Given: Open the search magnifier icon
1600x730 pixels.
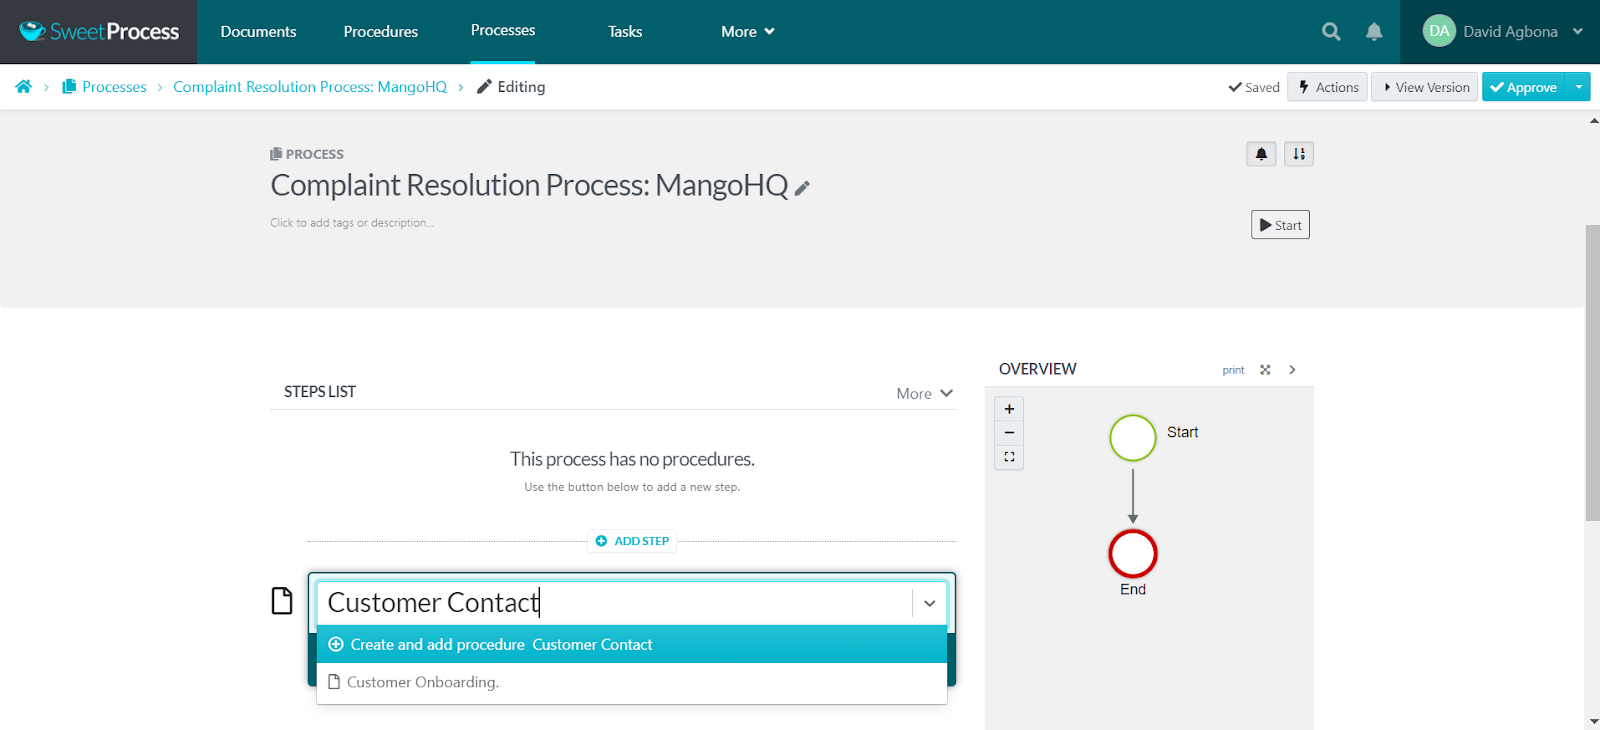Looking at the screenshot, I should [x=1331, y=31].
